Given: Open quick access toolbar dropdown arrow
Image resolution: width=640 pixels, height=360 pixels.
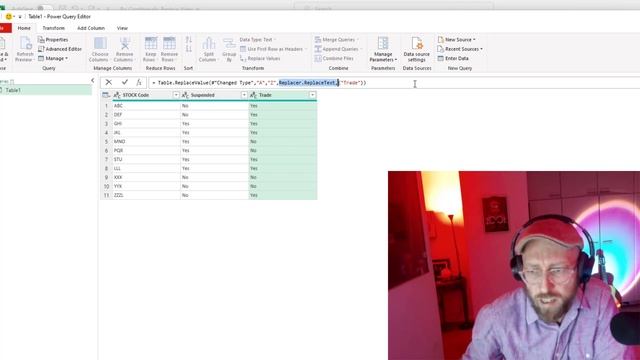Looking at the screenshot, I should click(20, 17).
